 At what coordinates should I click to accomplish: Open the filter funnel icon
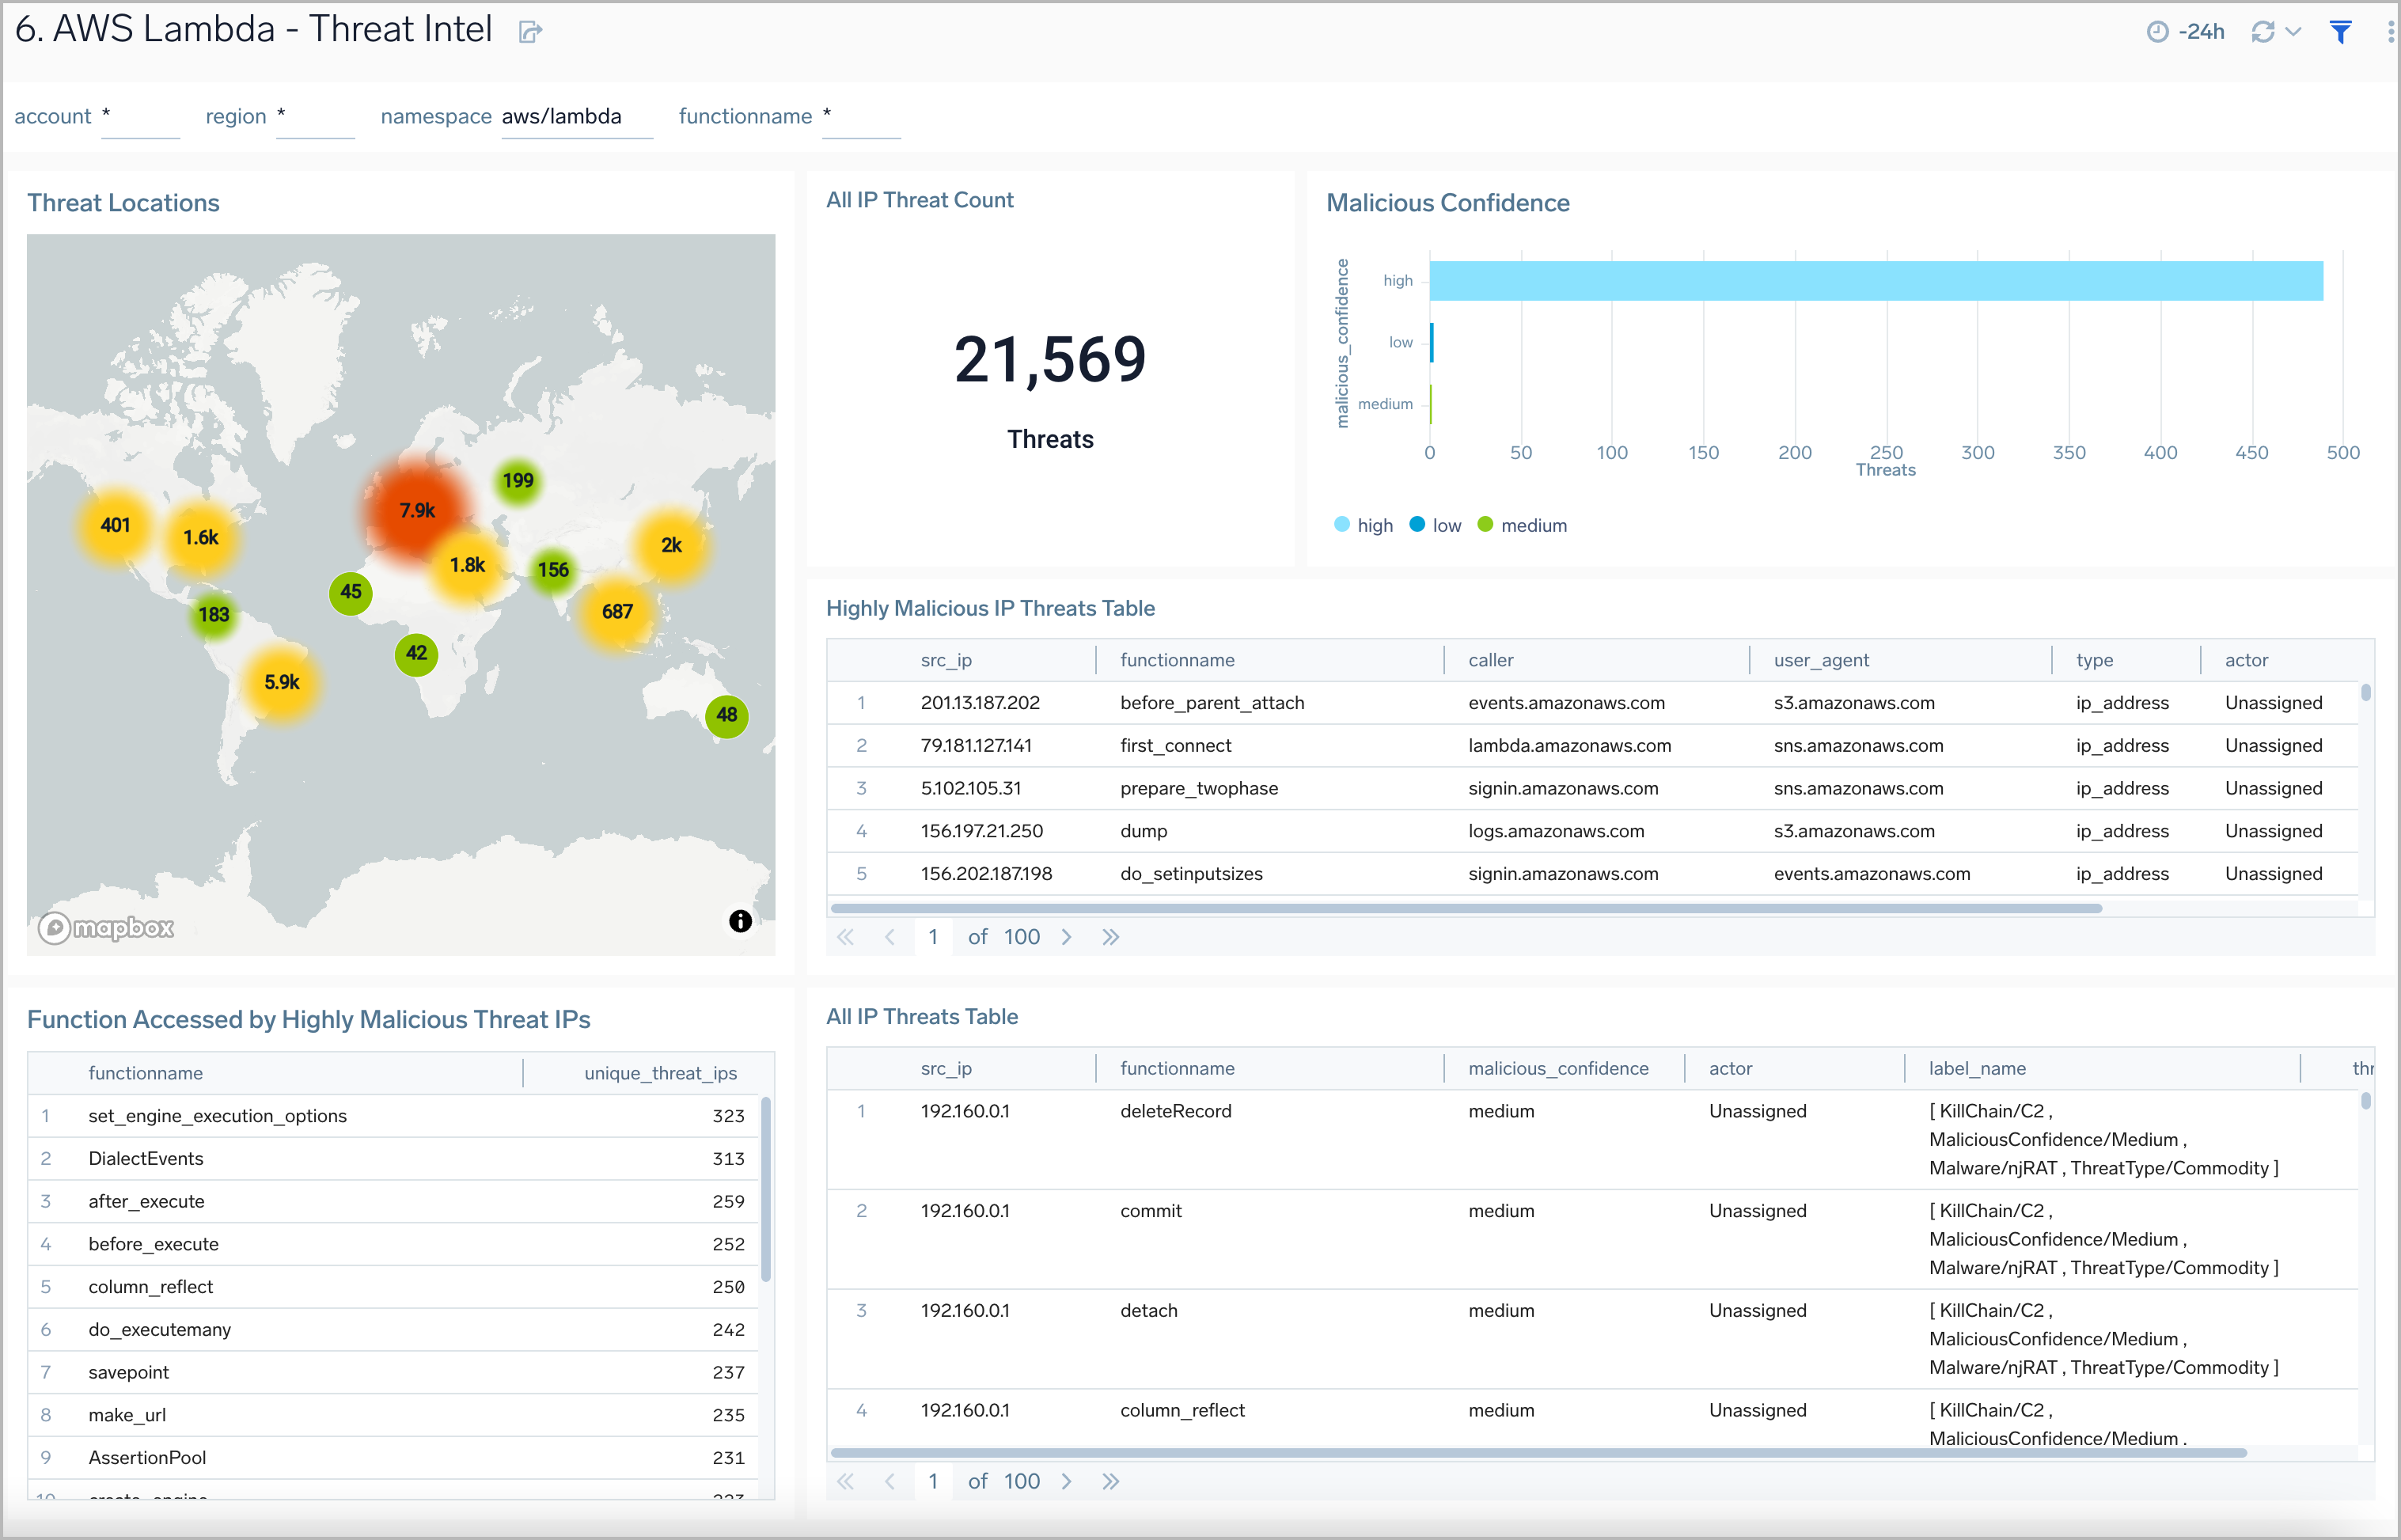pyautogui.click(x=2340, y=32)
